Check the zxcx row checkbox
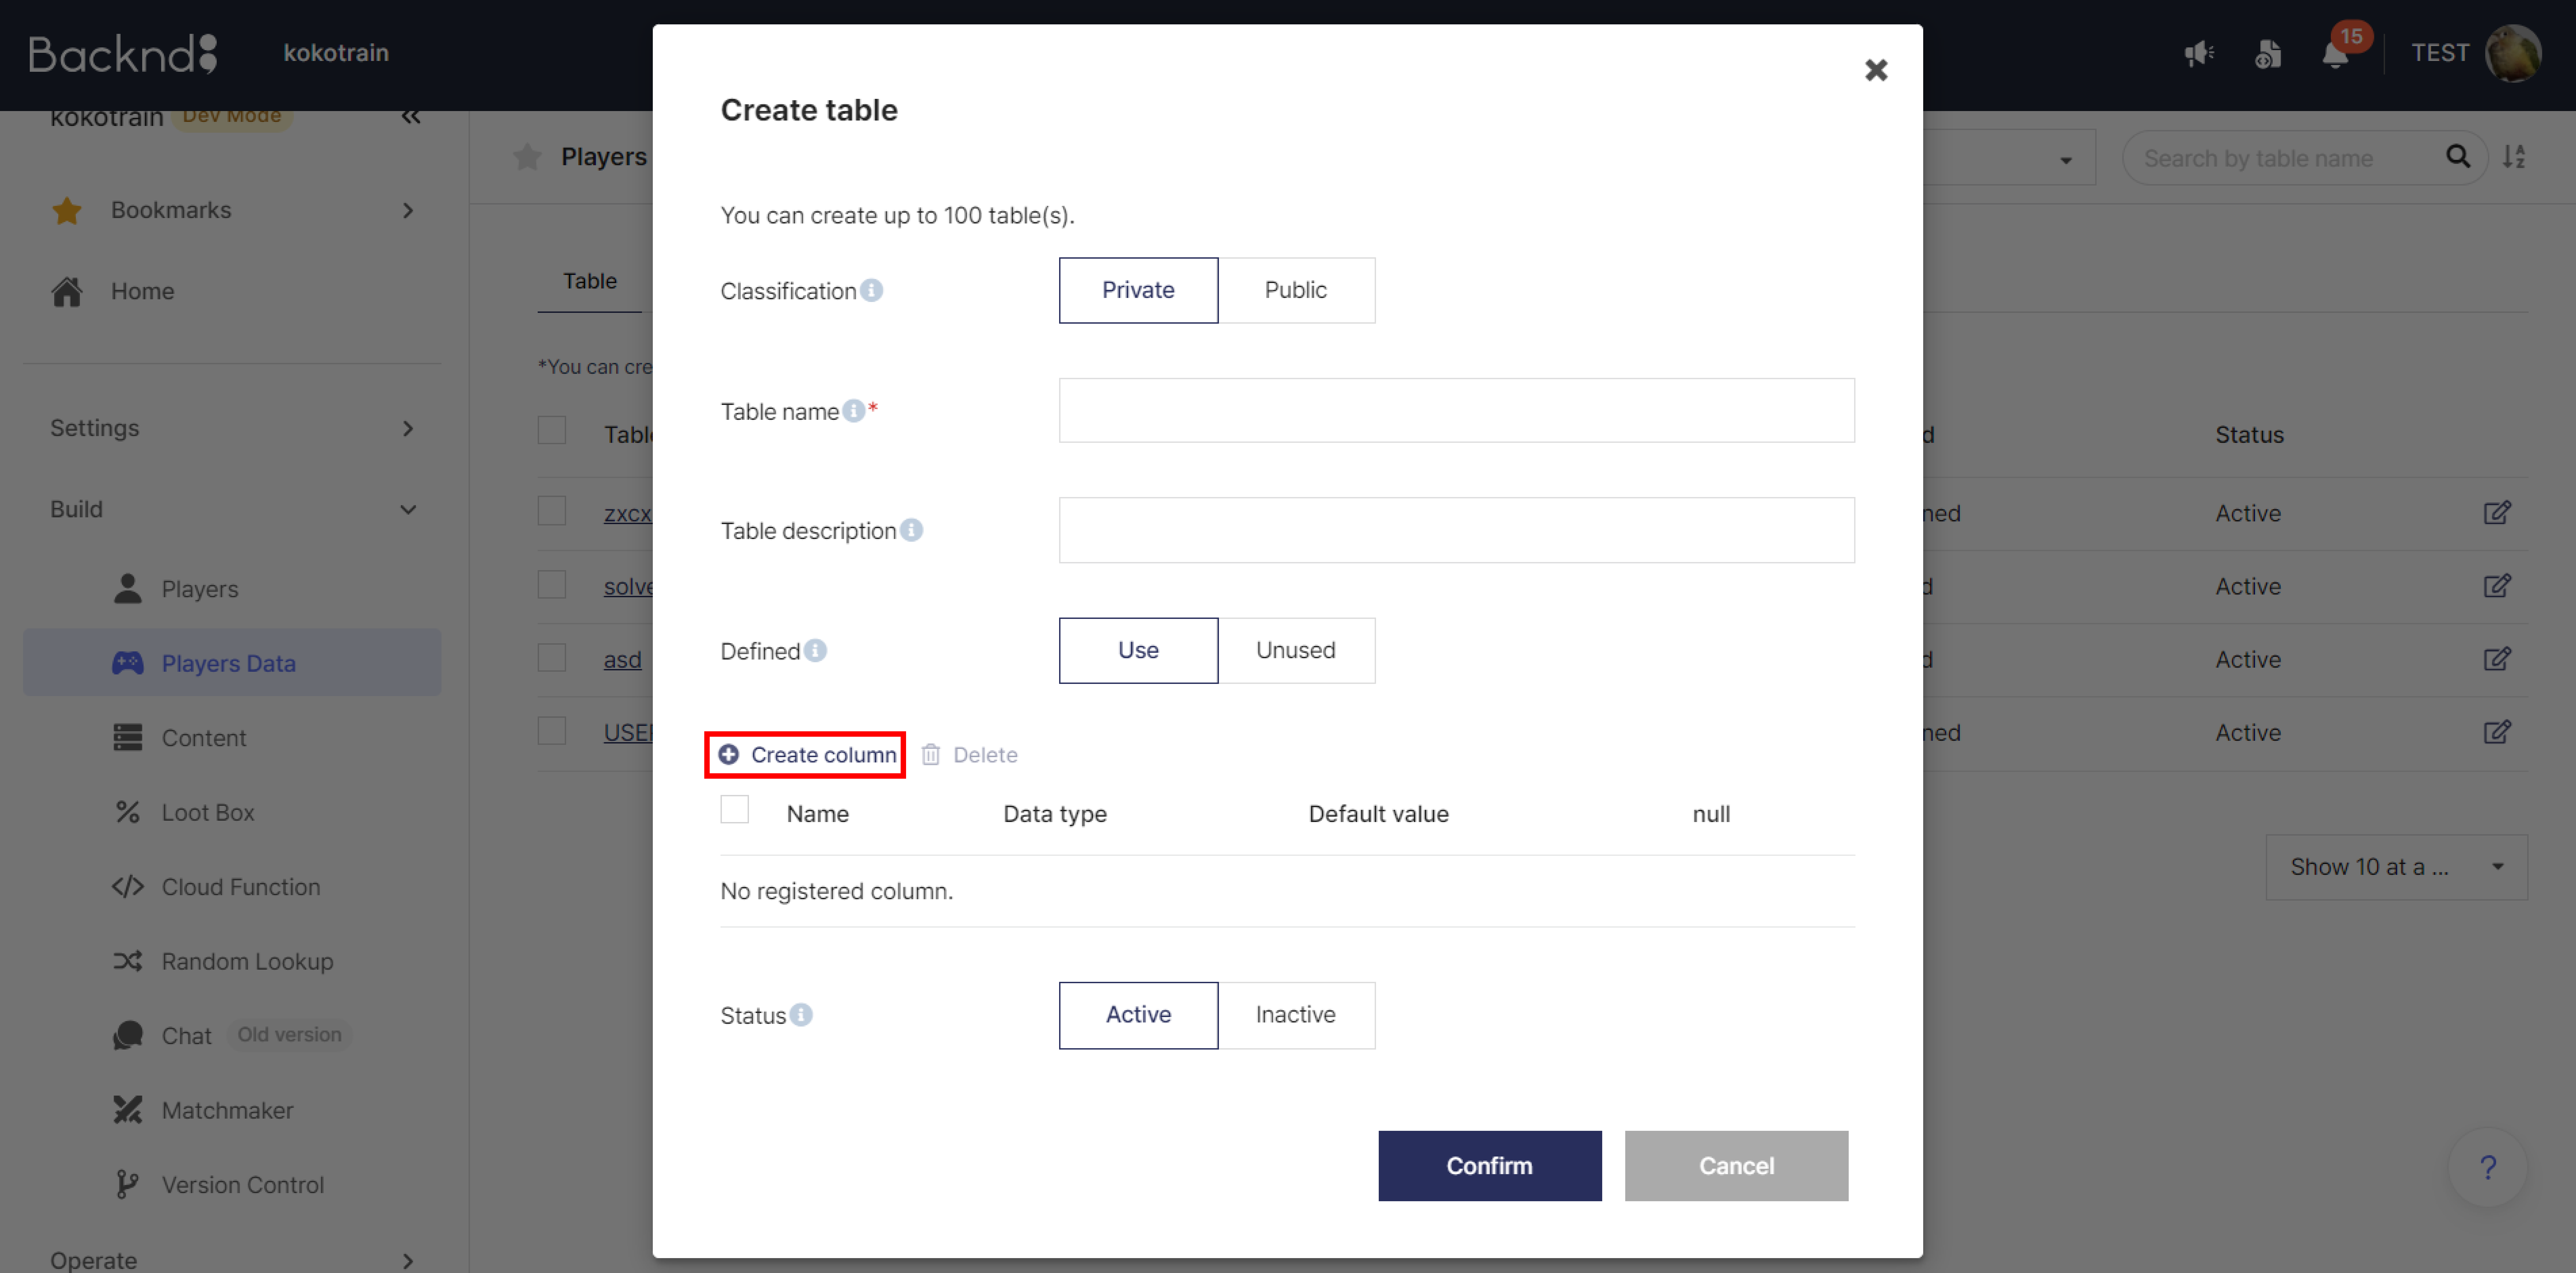Screen dimensions: 2576x1273 tap(552, 511)
